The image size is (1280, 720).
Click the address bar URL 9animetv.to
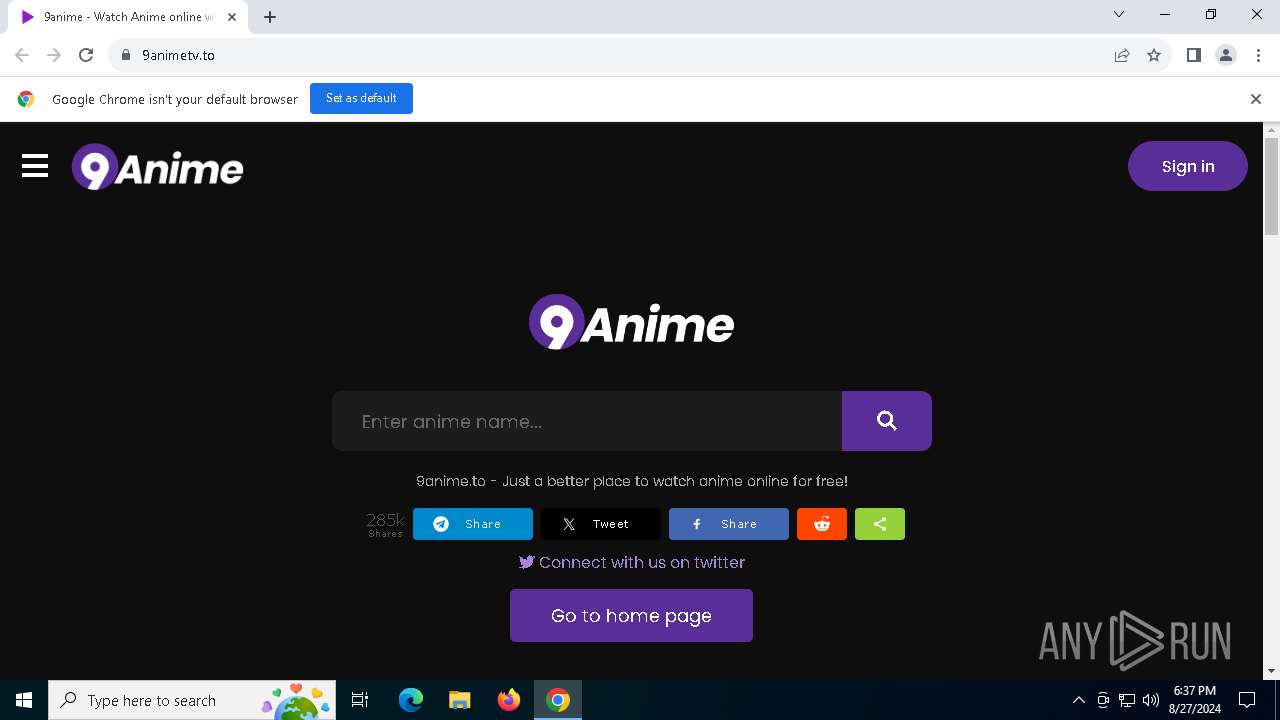[178, 55]
